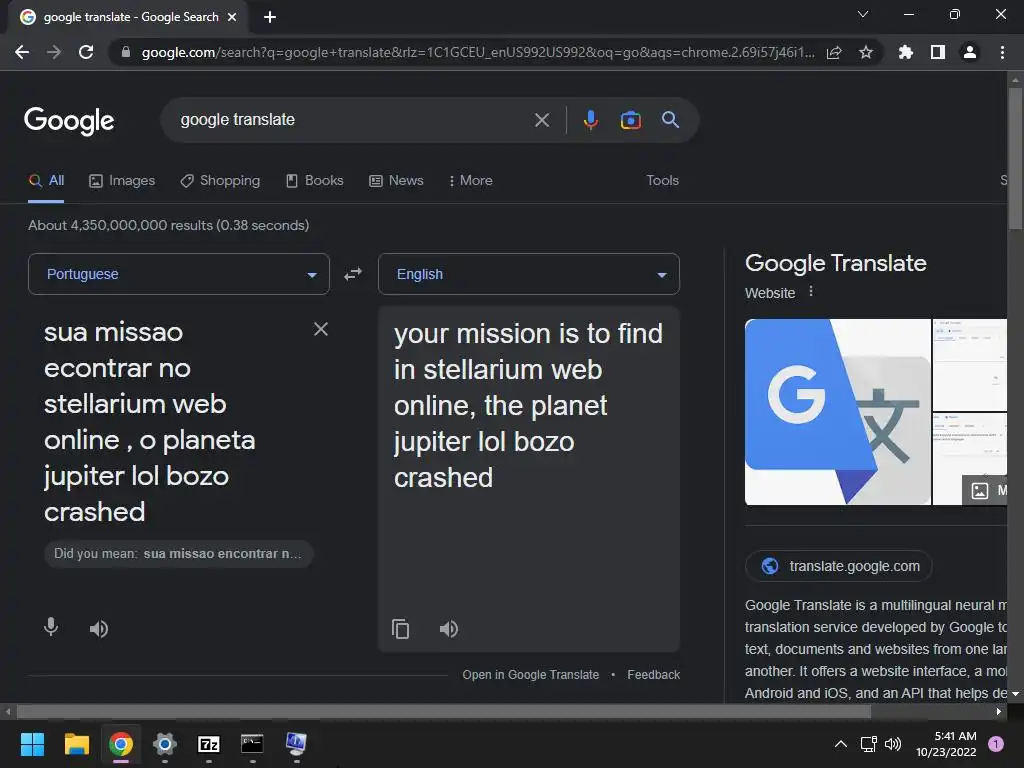
Task: Close the Google Search tab
Action: point(232,17)
